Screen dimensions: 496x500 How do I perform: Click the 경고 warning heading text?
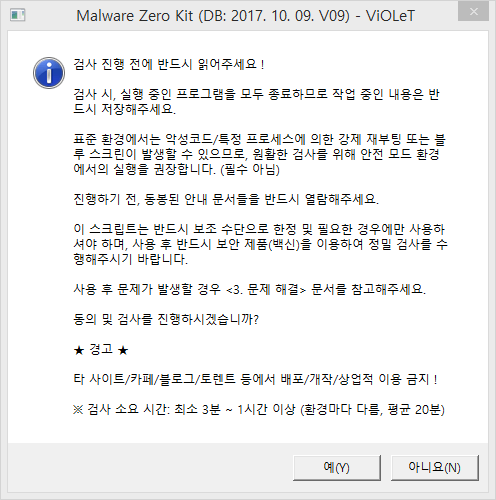point(101,350)
